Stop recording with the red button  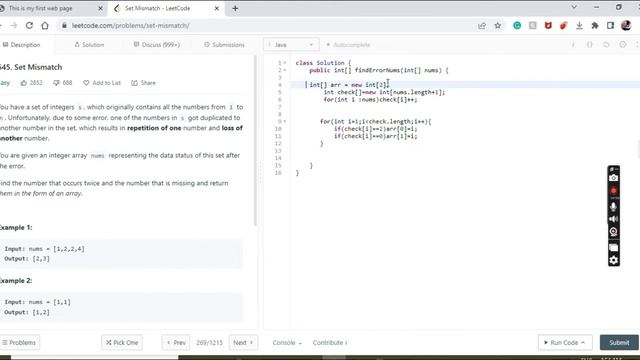pos(613,191)
